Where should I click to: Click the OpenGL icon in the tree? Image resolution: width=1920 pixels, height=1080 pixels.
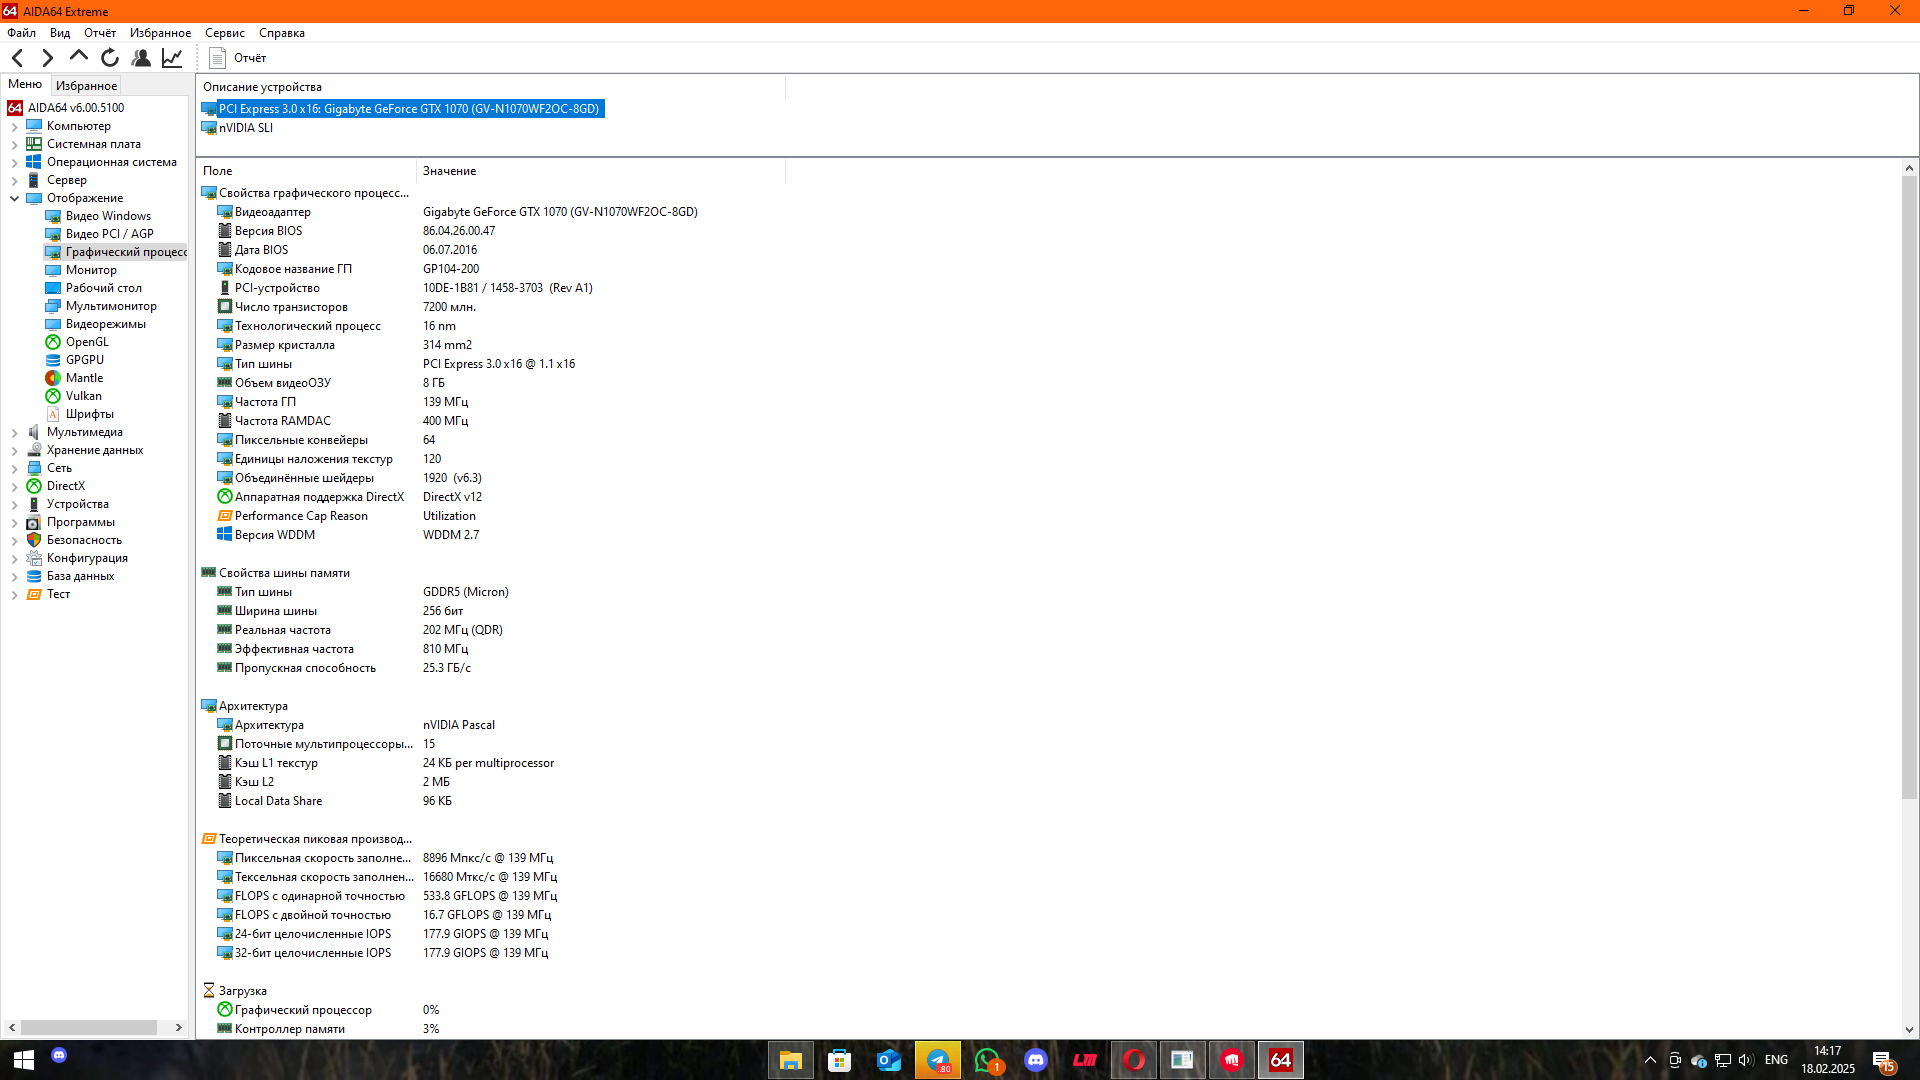point(53,342)
